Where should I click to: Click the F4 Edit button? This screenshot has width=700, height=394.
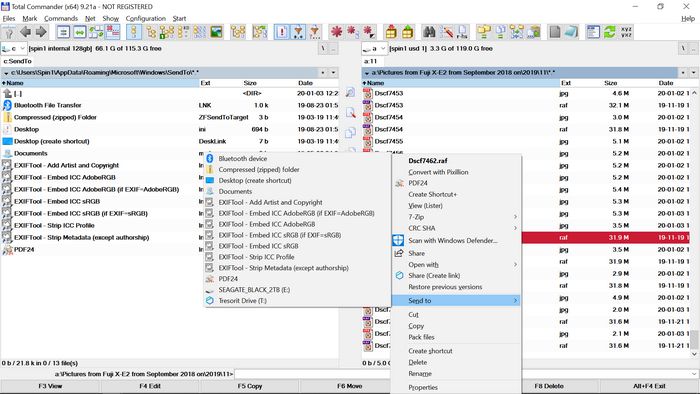click(150, 386)
